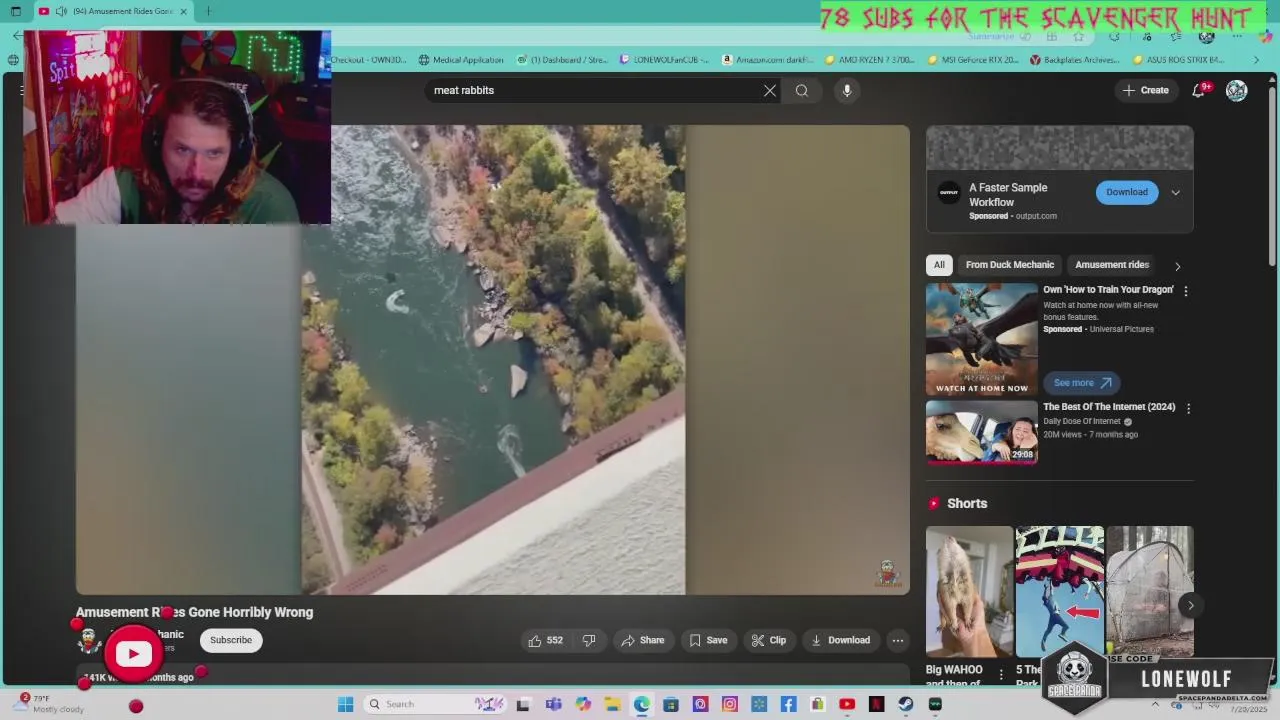Open YouTube notifications bell
Screen dimensions: 1280x720
click(1198, 90)
